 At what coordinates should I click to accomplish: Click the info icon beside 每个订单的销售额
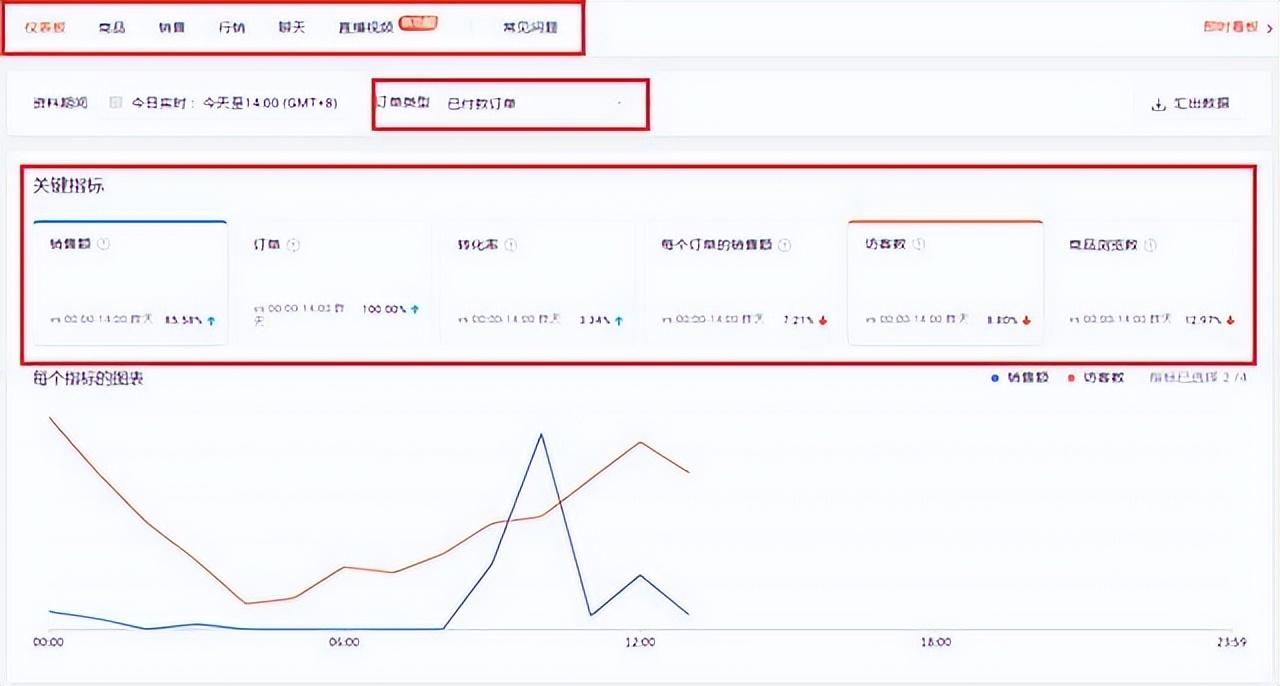pyautogui.click(x=784, y=245)
